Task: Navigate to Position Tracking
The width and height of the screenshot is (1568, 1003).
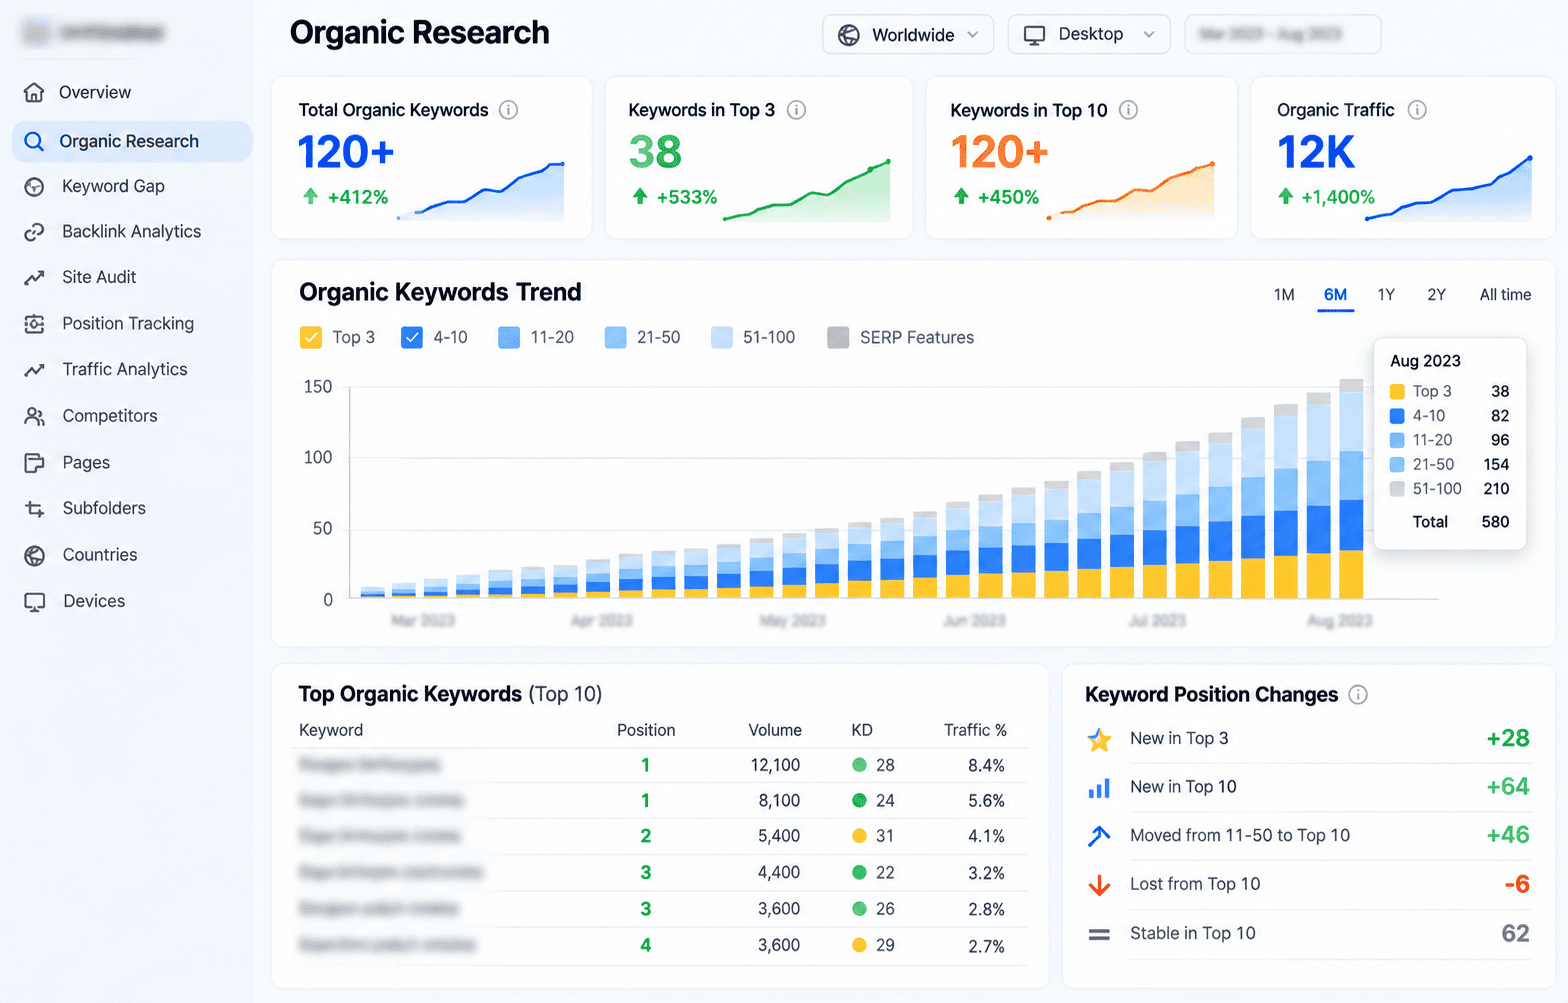Action: click(x=128, y=323)
